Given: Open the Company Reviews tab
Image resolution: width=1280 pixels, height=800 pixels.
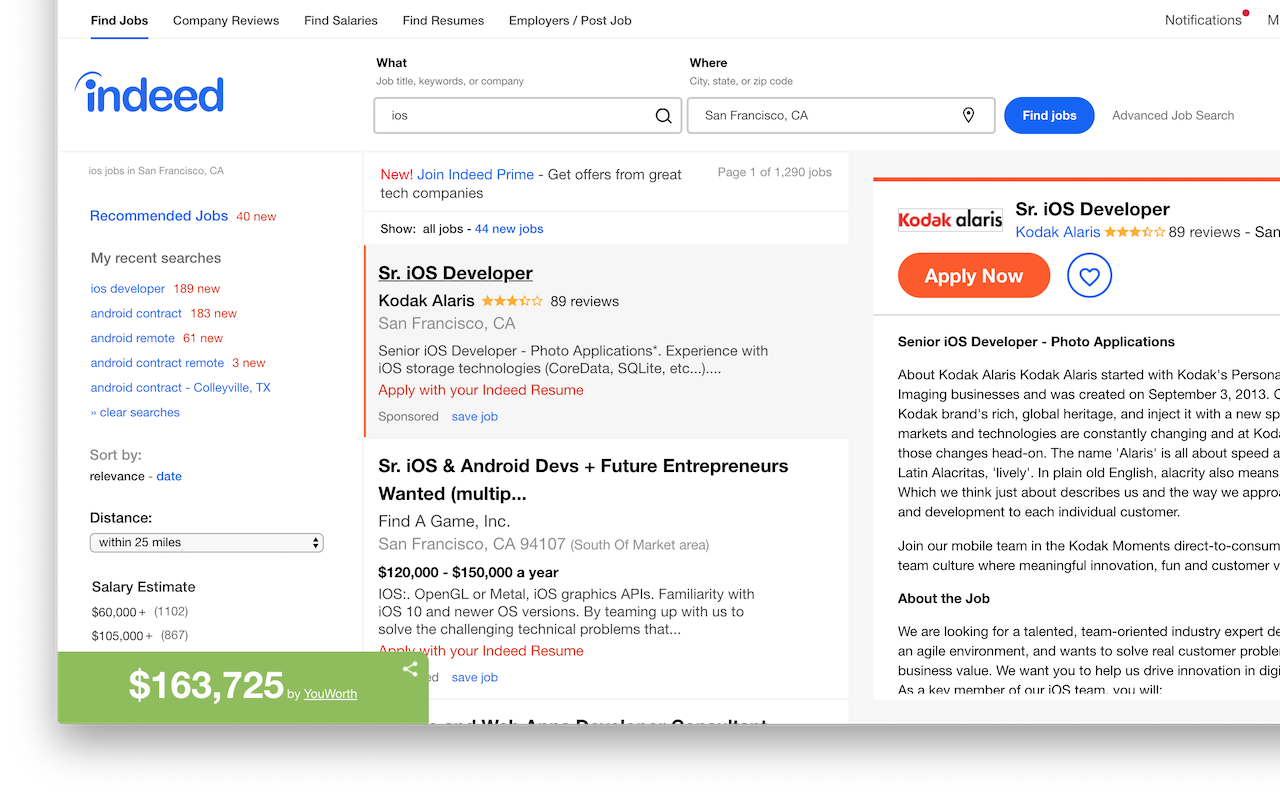Looking at the screenshot, I should pos(225,20).
